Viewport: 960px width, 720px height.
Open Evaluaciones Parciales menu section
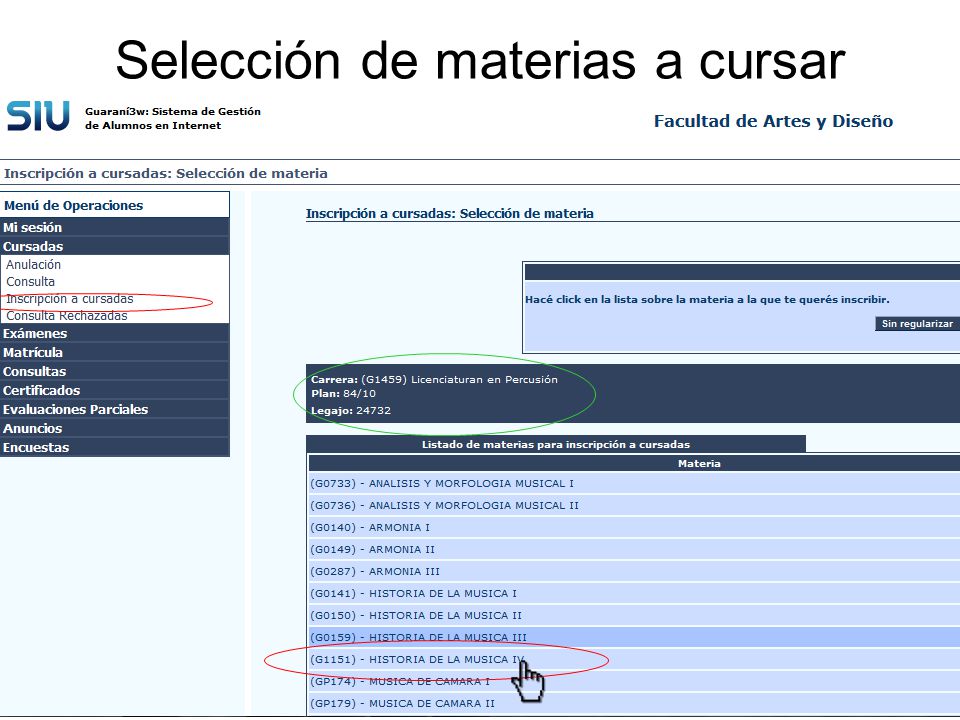click(x=115, y=409)
